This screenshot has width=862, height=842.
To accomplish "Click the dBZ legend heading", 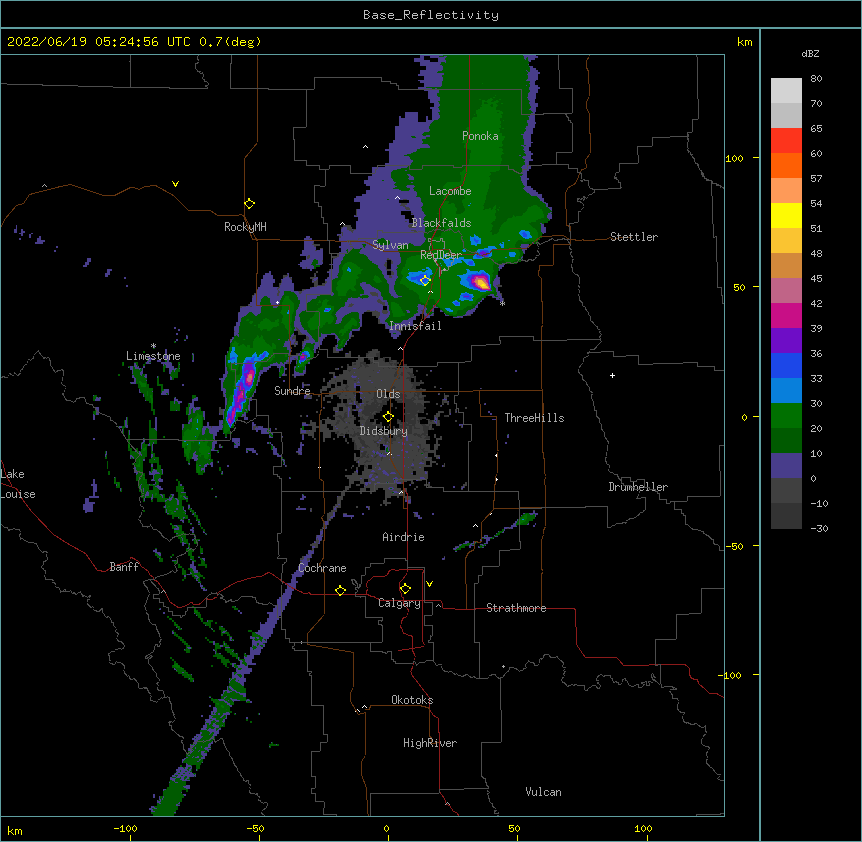I will coord(810,54).
